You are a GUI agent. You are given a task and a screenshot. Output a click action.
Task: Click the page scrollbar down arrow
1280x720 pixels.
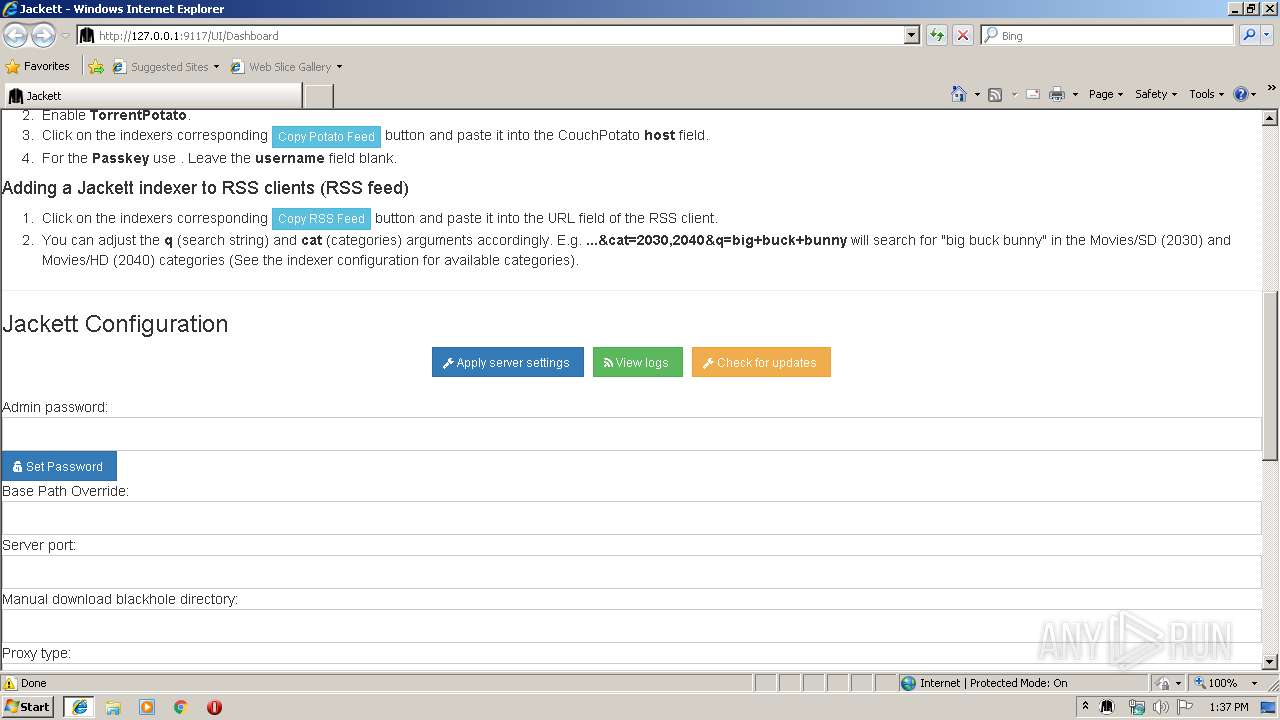coord(1270,661)
